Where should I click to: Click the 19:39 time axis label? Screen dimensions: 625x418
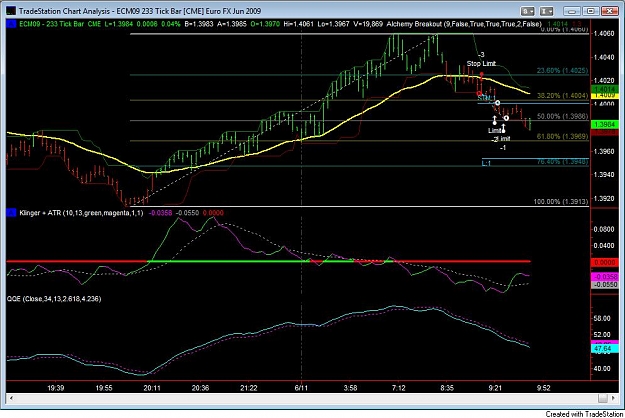(55, 388)
